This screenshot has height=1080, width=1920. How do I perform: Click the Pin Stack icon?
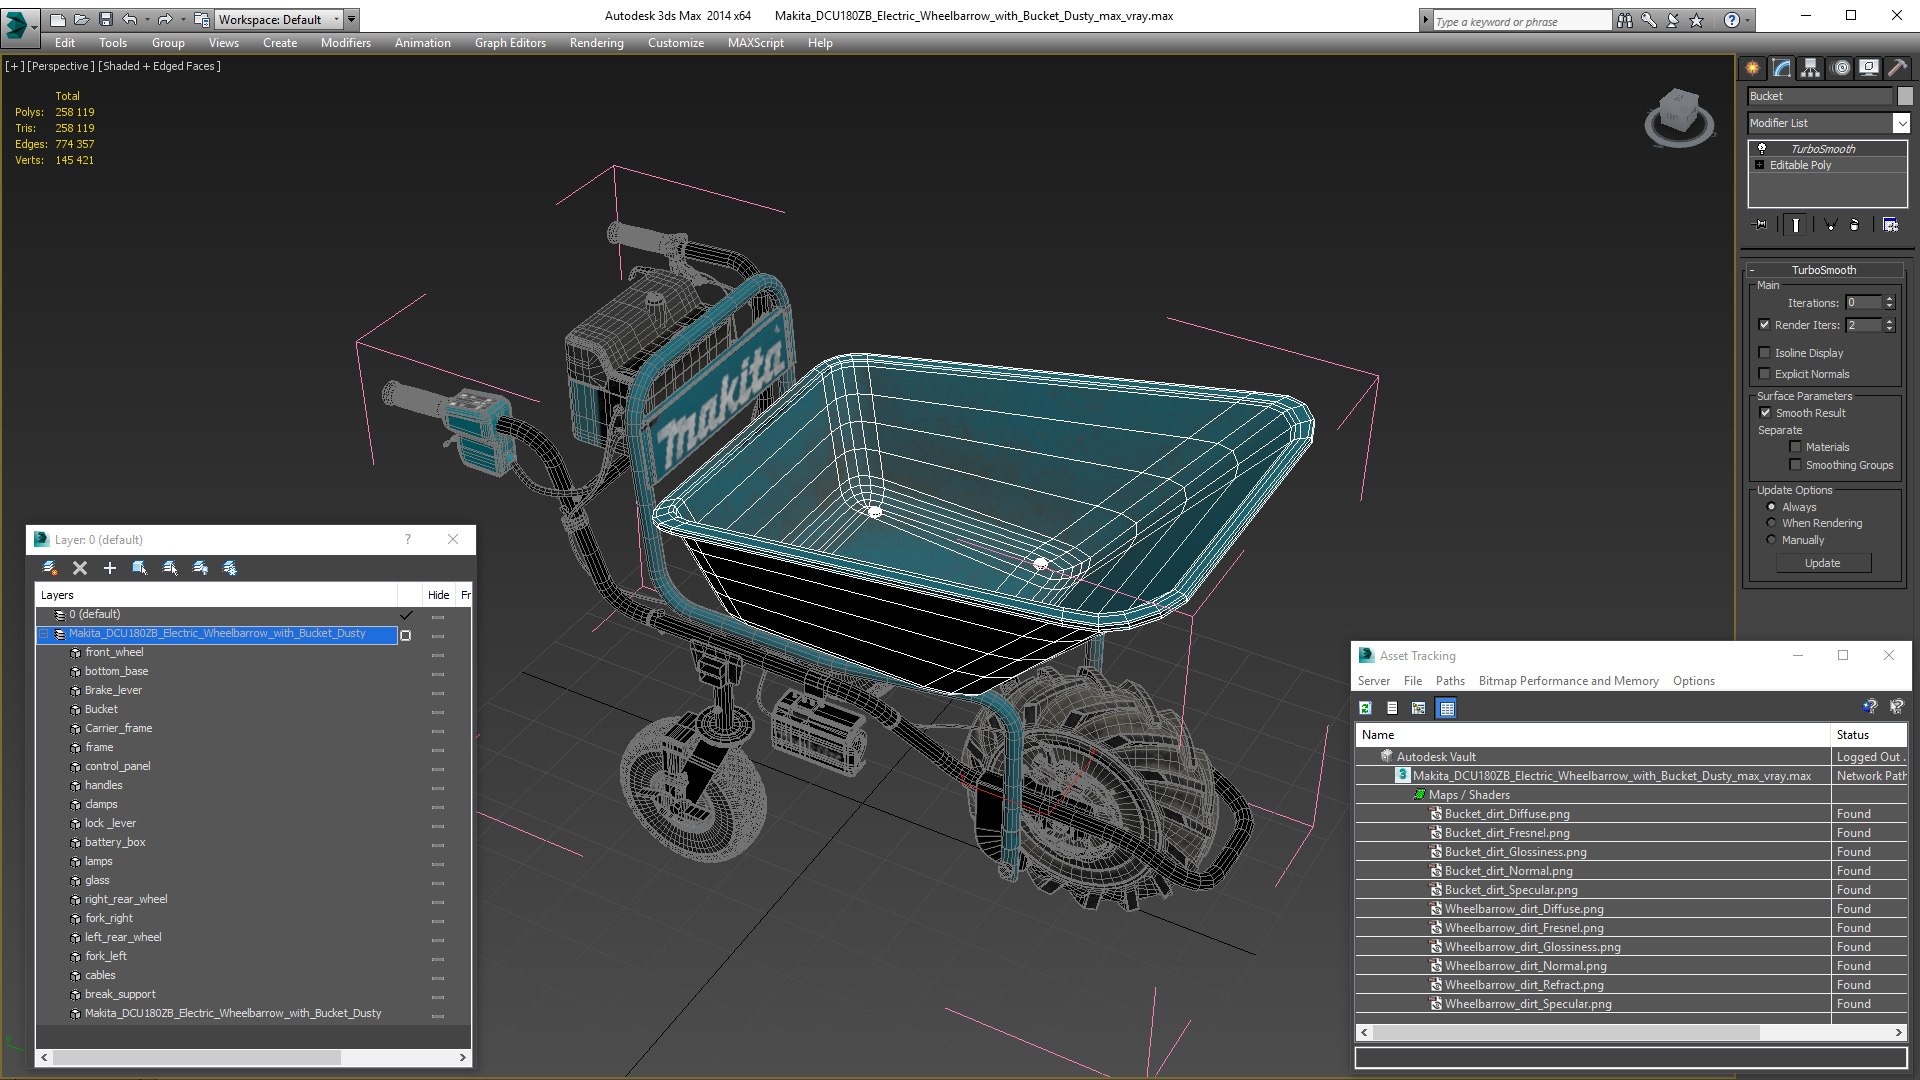click(1761, 225)
